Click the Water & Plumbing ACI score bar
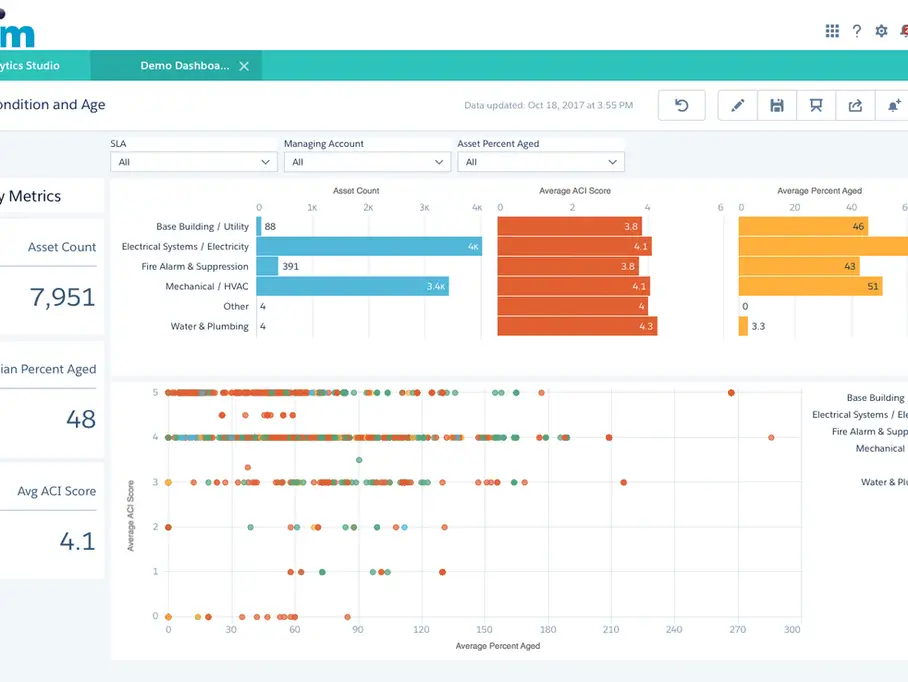The width and height of the screenshot is (908, 682). pos(576,327)
